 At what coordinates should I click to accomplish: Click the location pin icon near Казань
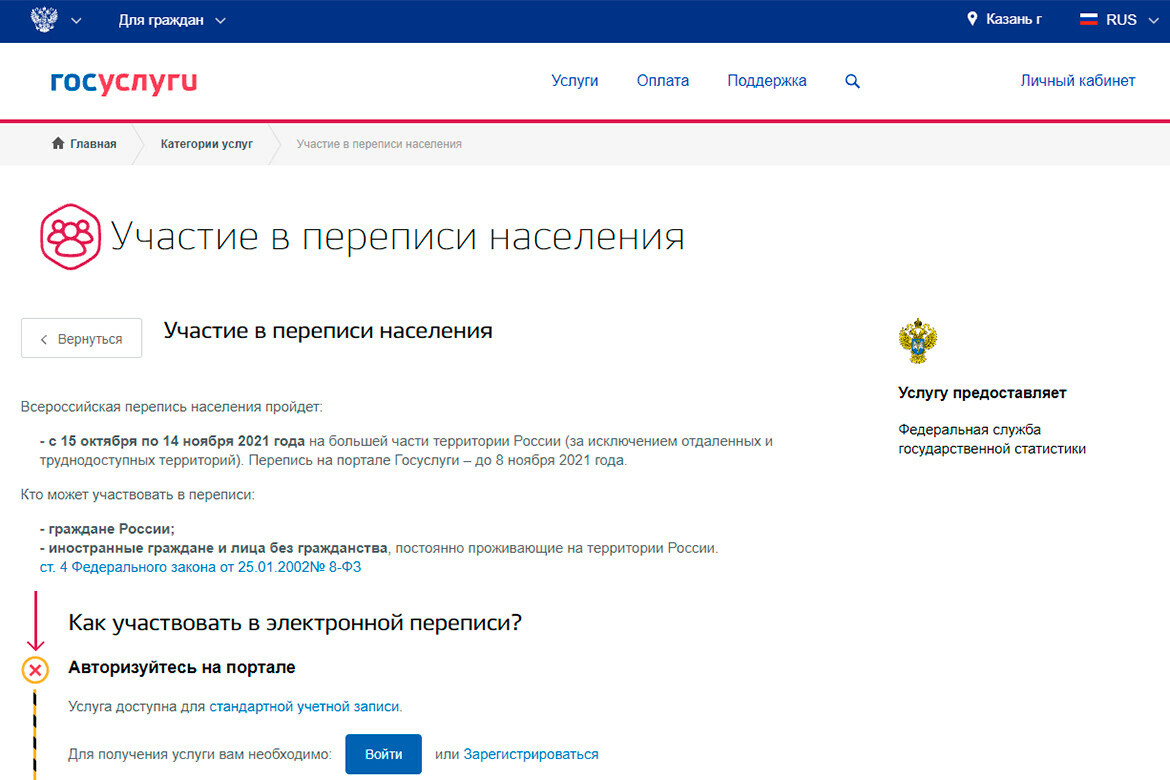pyautogui.click(x=972, y=20)
